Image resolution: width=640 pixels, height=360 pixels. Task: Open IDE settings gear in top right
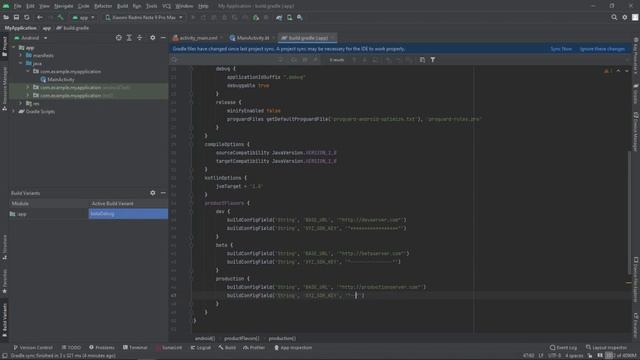tap(624, 18)
